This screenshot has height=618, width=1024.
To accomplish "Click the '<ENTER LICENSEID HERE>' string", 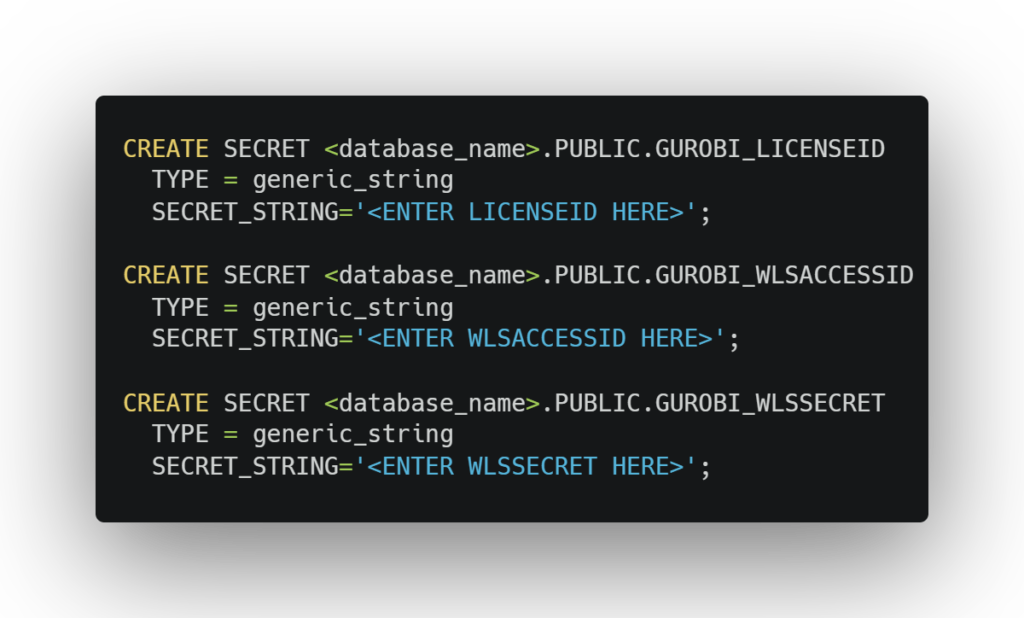I will (x=525, y=212).
